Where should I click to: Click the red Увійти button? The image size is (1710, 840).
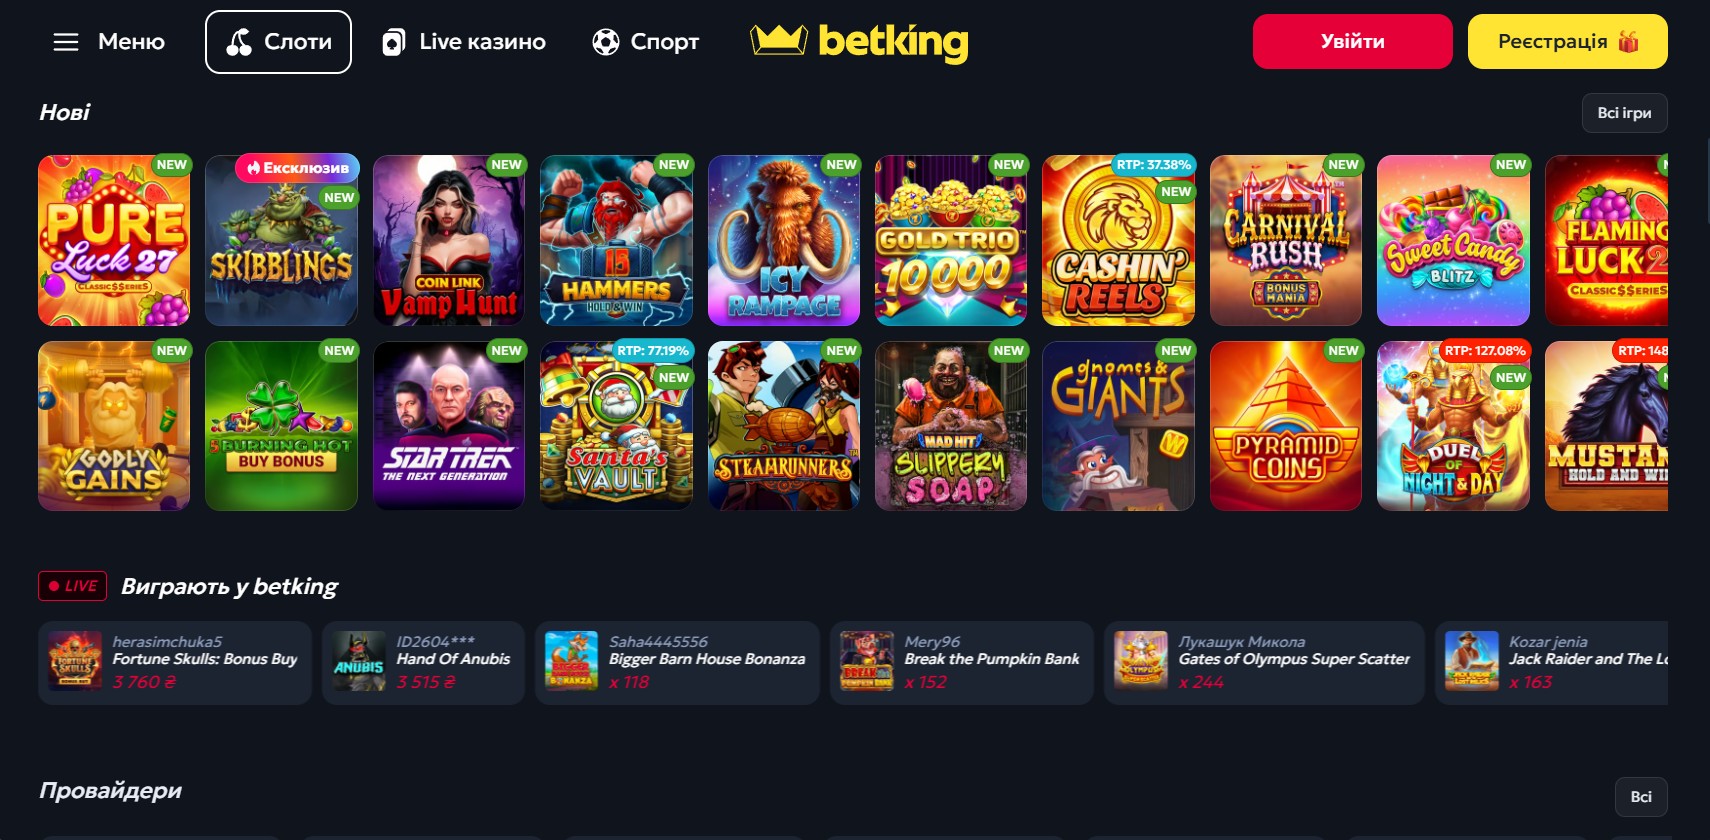click(x=1352, y=41)
